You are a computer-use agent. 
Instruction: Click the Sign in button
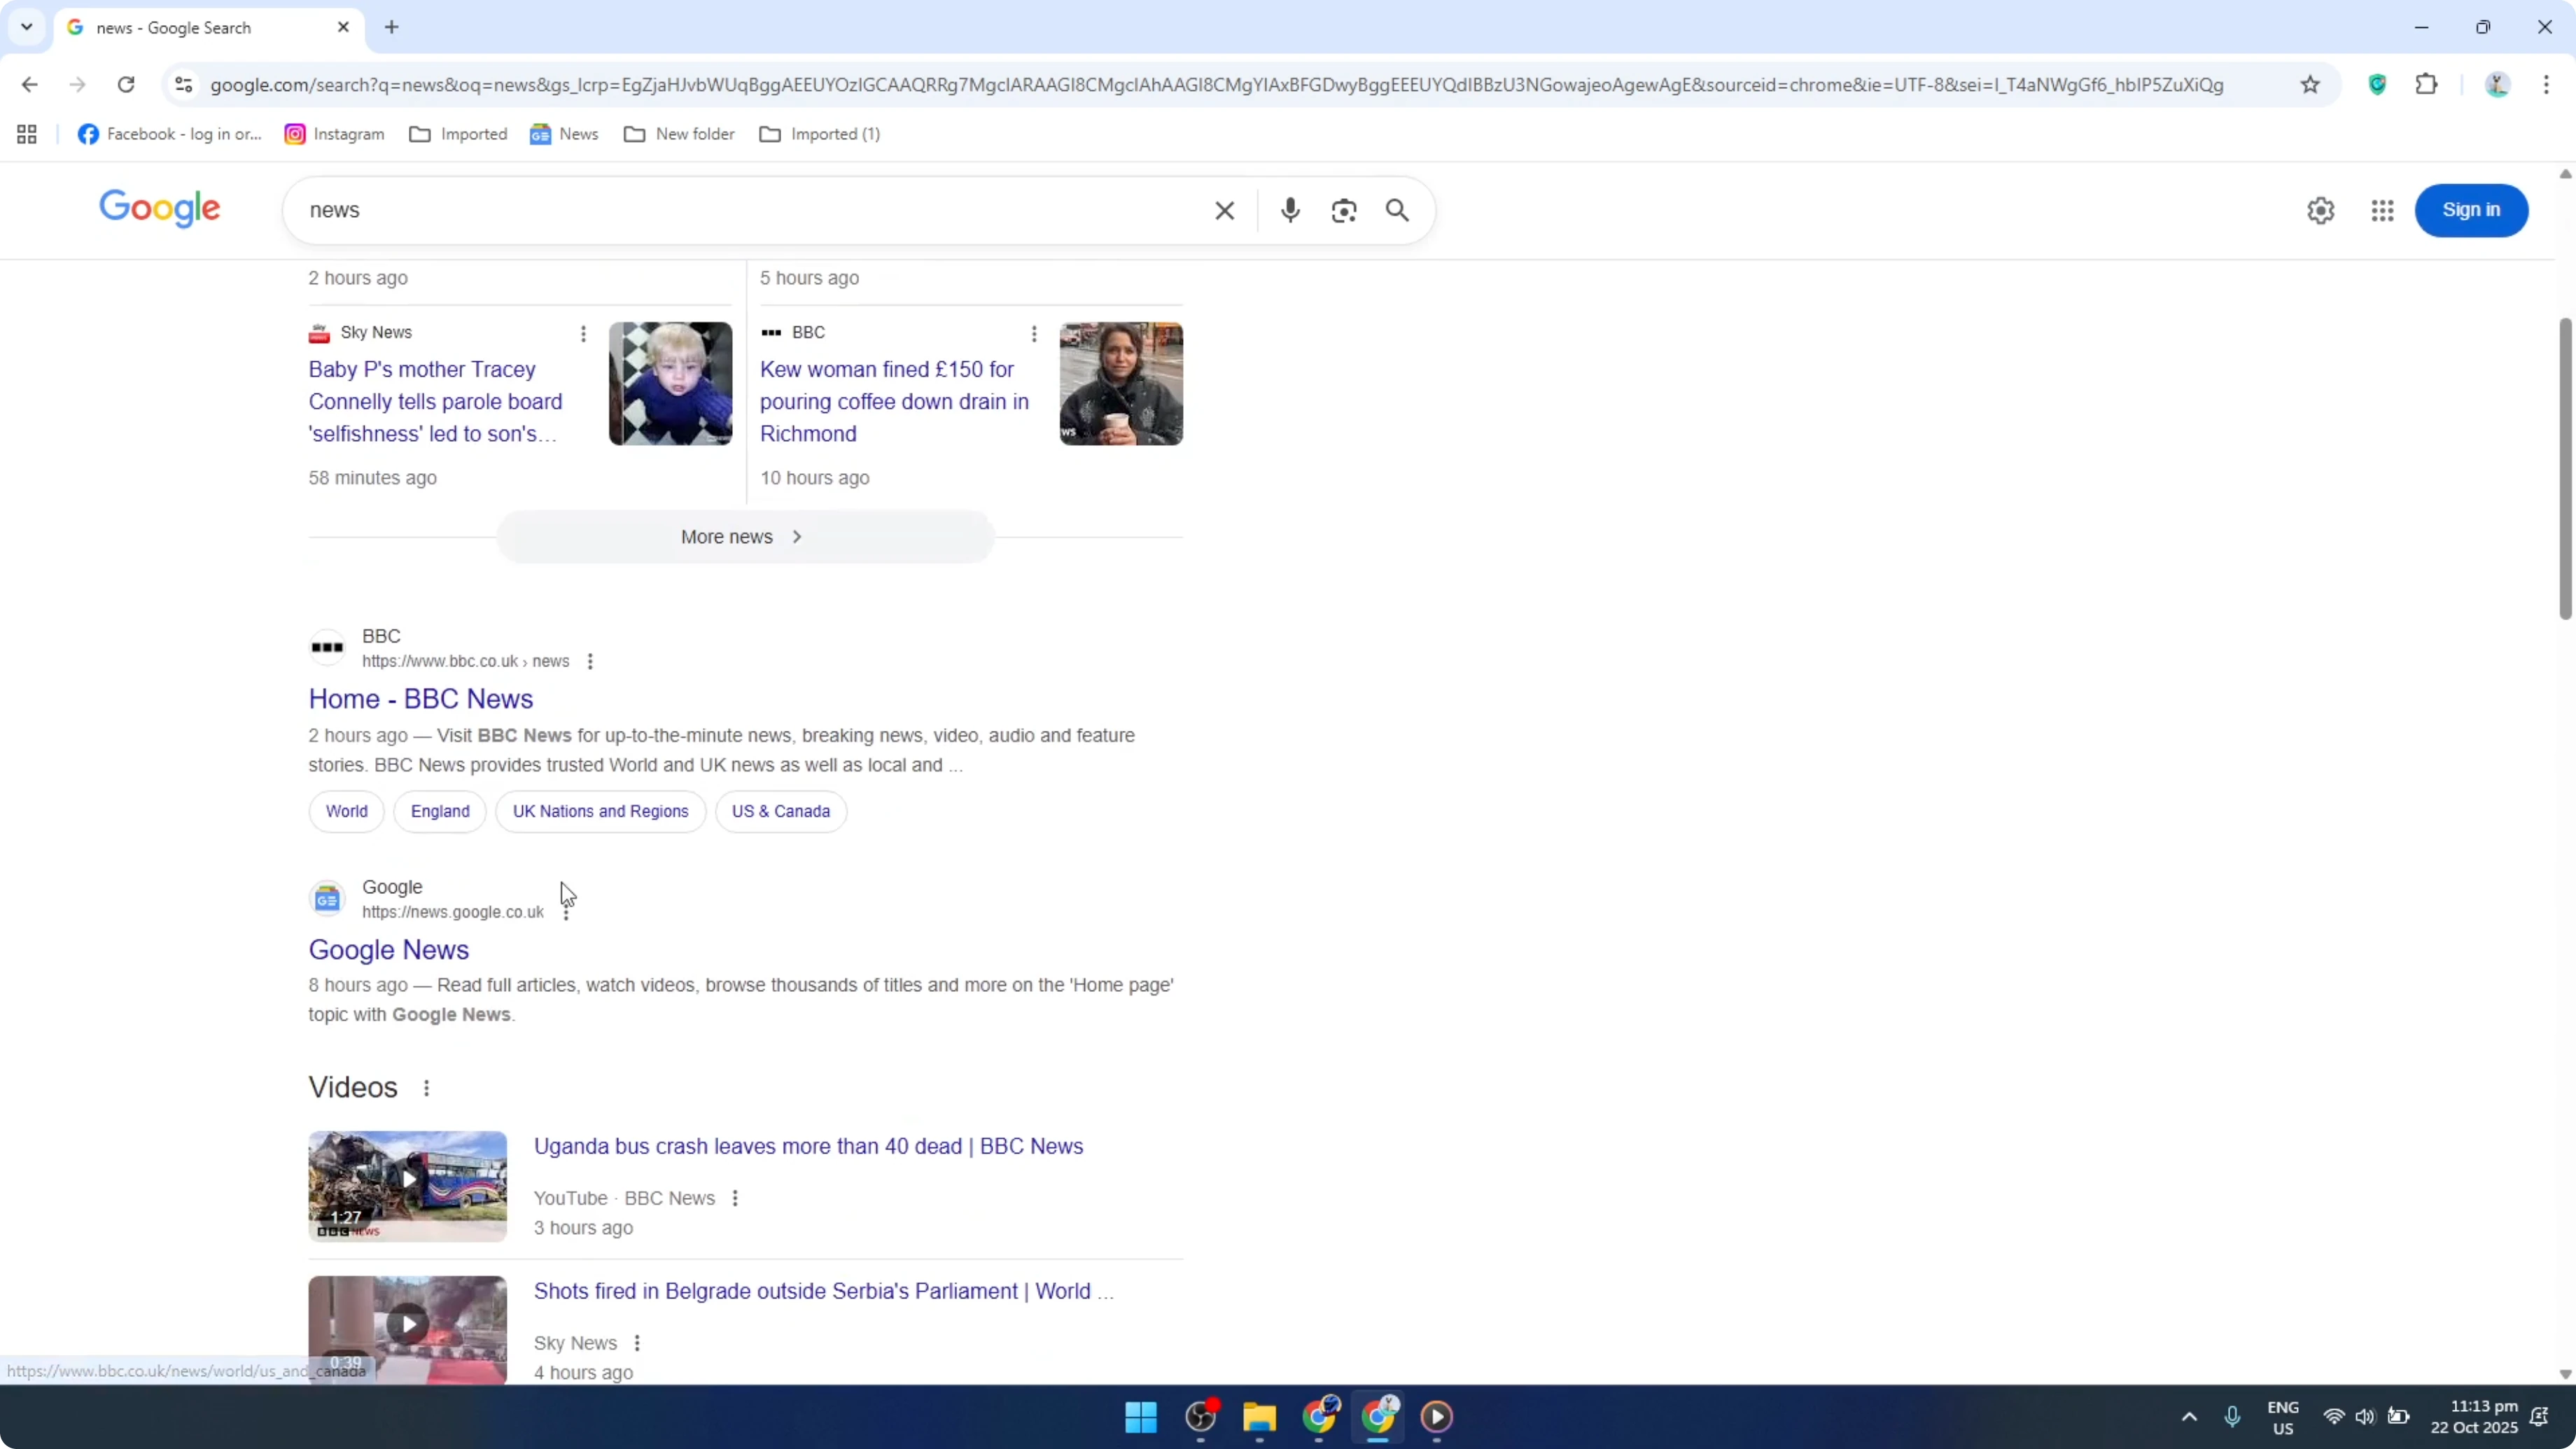(2471, 210)
